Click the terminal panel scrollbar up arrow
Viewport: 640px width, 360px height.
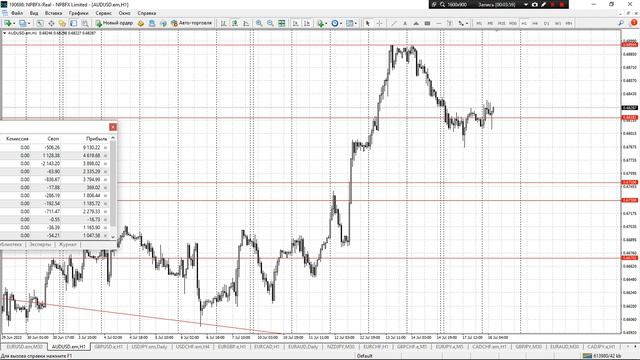pyautogui.click(x=113, y=138)
